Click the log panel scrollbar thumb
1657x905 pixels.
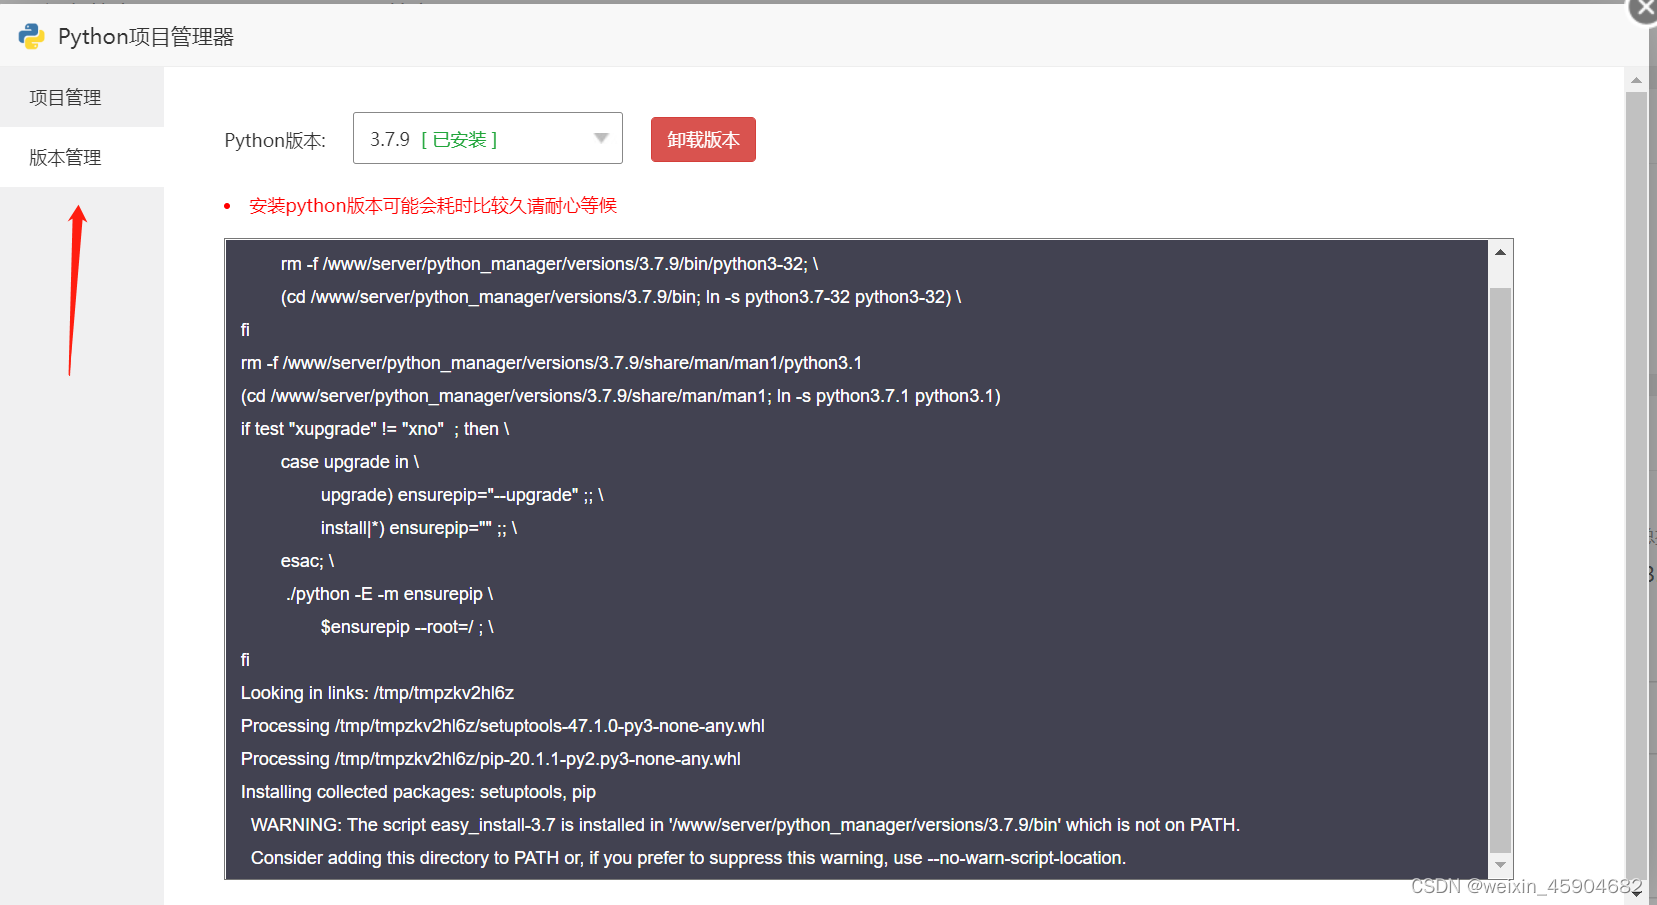1500,568
